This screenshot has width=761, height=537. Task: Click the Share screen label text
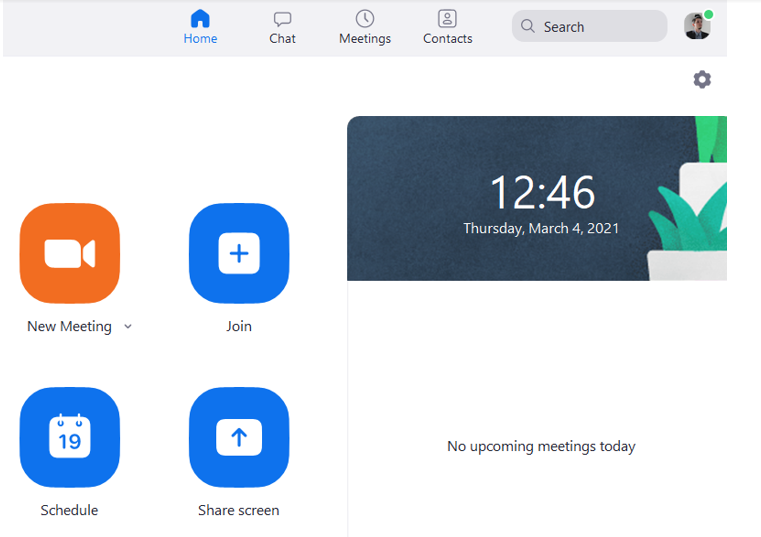(x=239, y=510)
